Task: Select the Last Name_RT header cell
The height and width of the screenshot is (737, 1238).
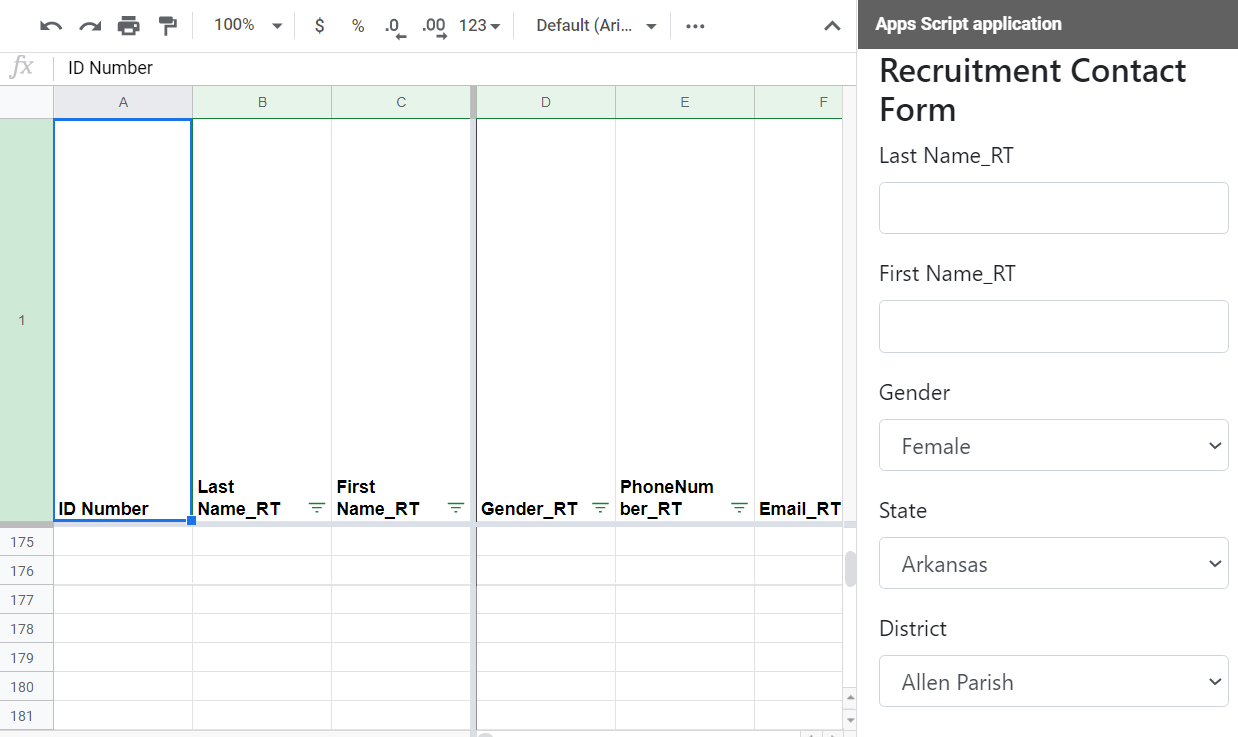Action: click(262, 320)
